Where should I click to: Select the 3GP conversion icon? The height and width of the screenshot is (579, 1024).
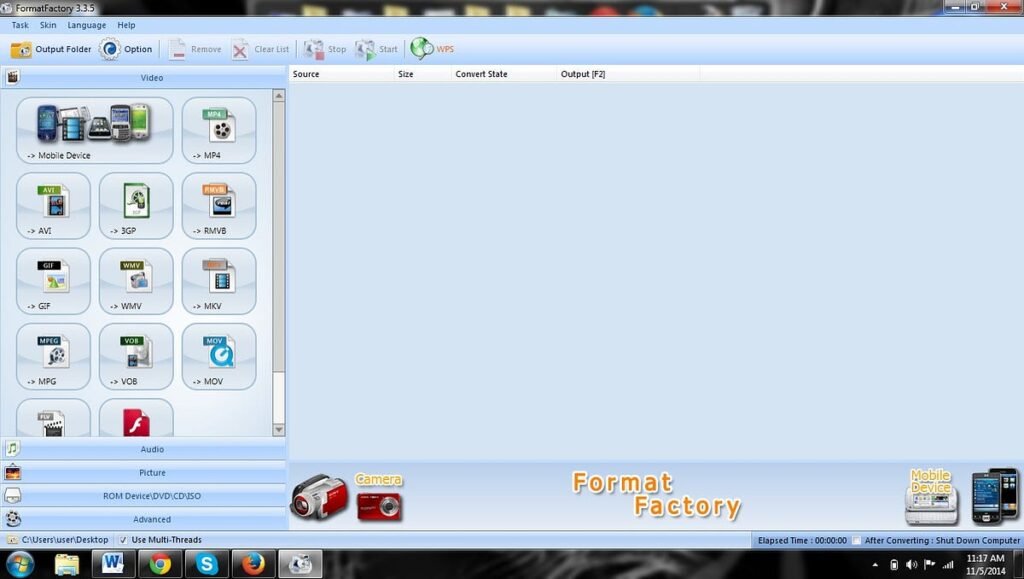point(136,206)
